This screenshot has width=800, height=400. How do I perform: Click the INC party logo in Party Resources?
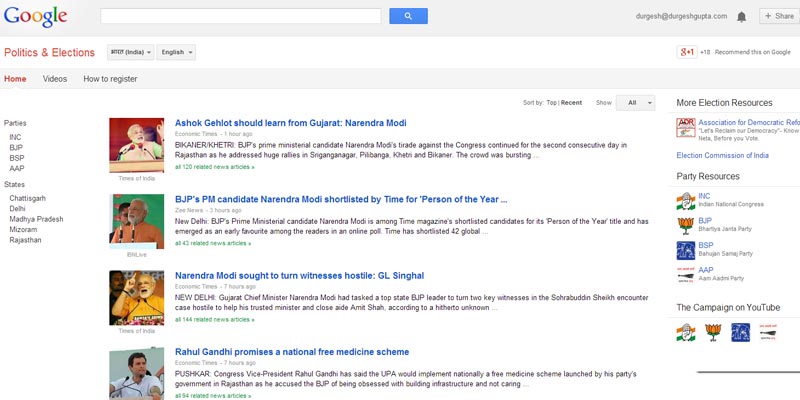click(x=685, y=199)
